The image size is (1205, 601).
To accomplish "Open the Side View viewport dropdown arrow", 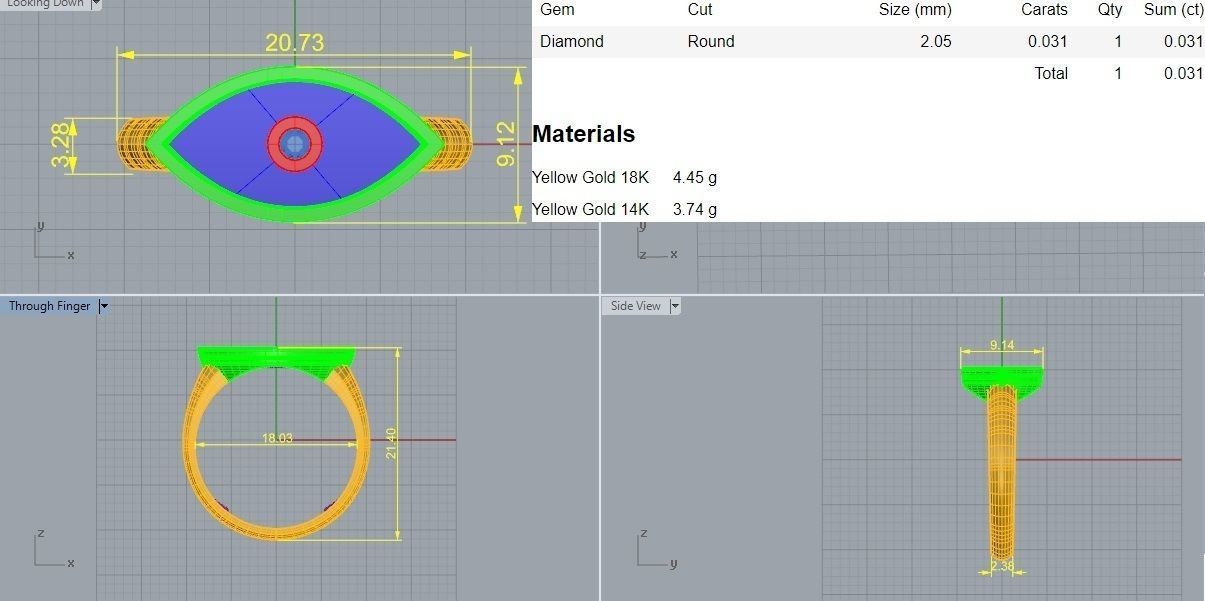I will (675, 306).
